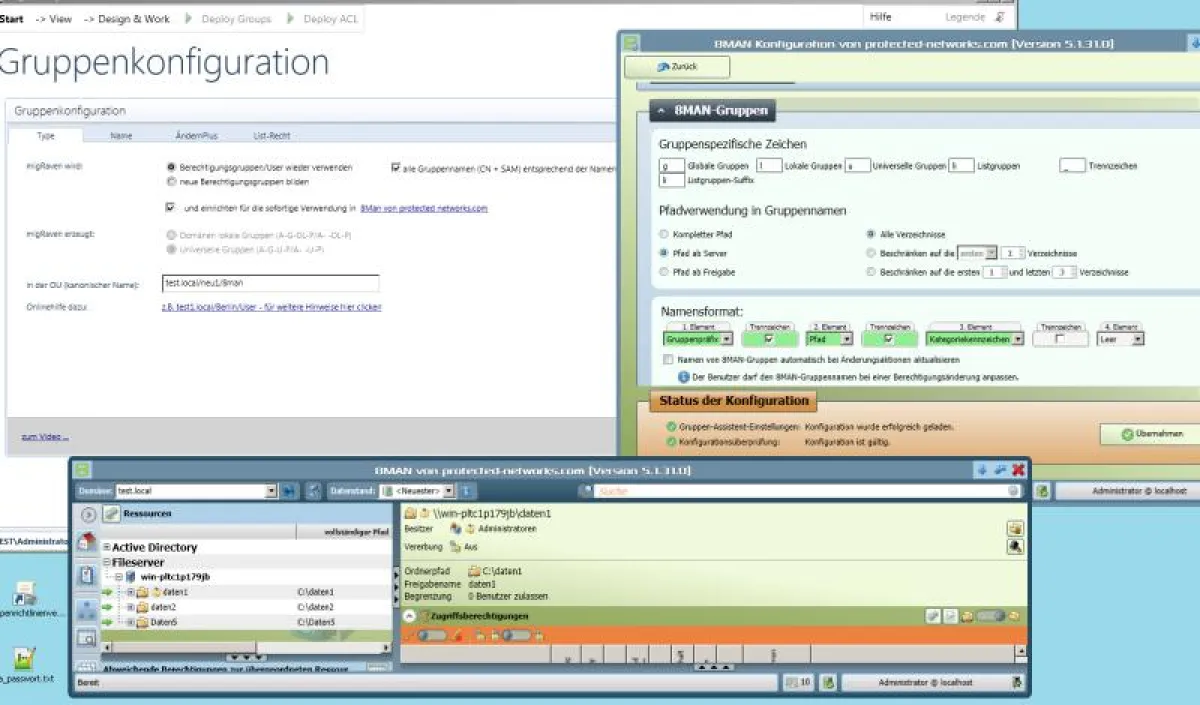Toggle alle Gruppennamen (CN + SAM) checkbox
Screen dimensions: 1200x705
(x=396, y=168)
